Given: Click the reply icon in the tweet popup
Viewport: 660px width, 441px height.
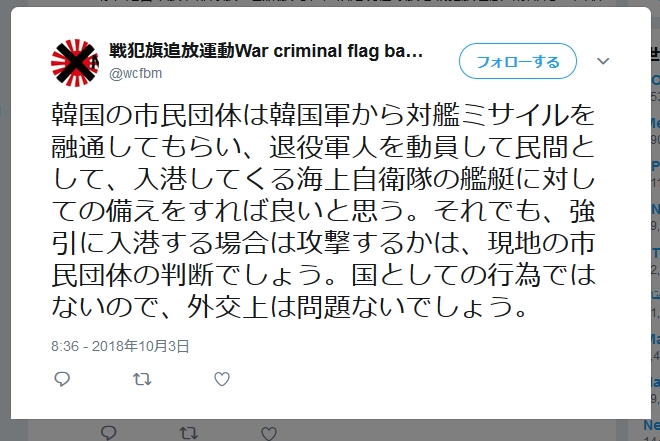Looking at the screenshot, I should tap(62, 379).
